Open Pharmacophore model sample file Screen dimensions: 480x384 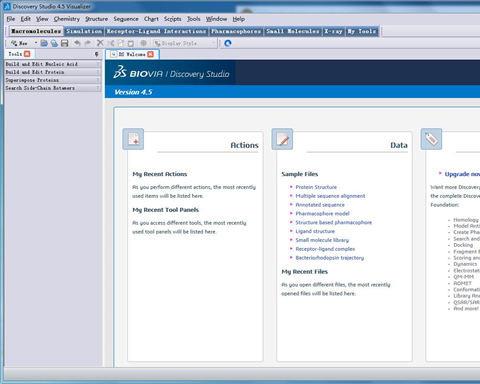[x=322, y=213]
